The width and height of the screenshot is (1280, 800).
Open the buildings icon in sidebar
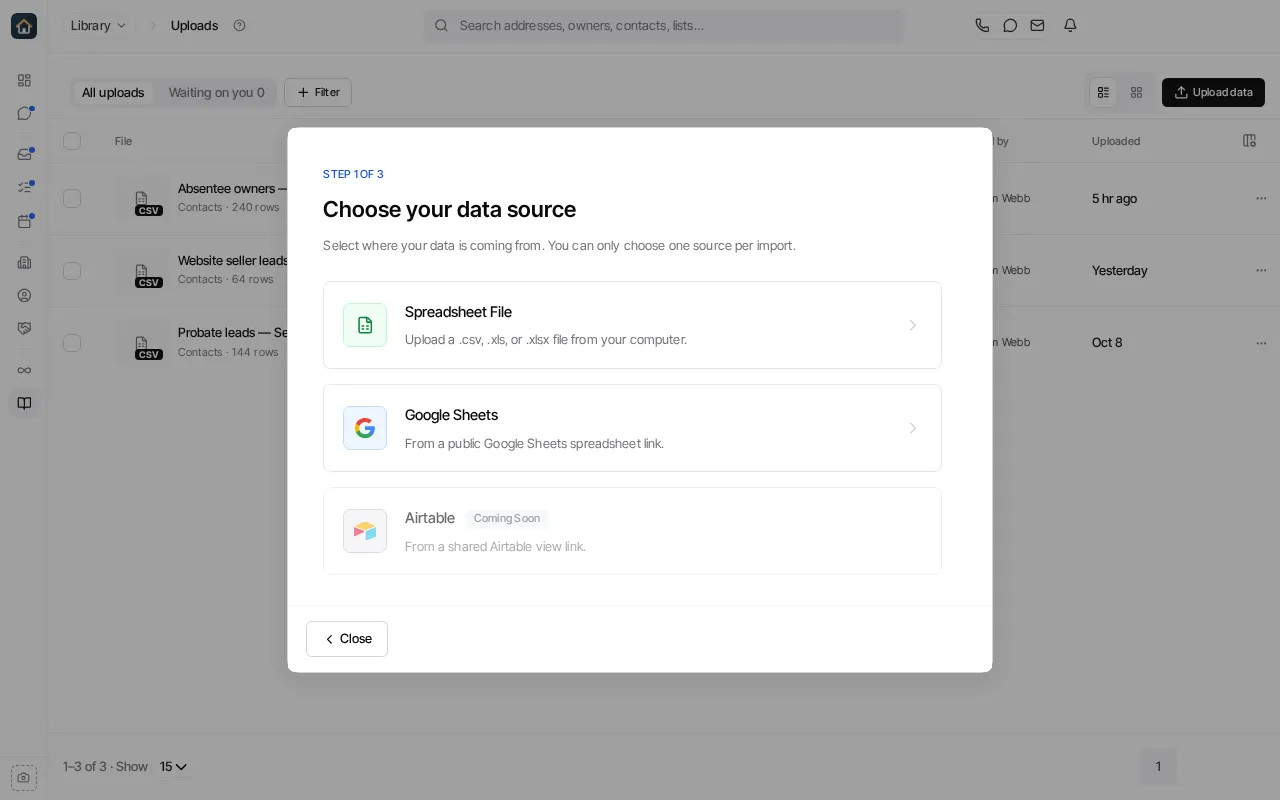[24, 262]
